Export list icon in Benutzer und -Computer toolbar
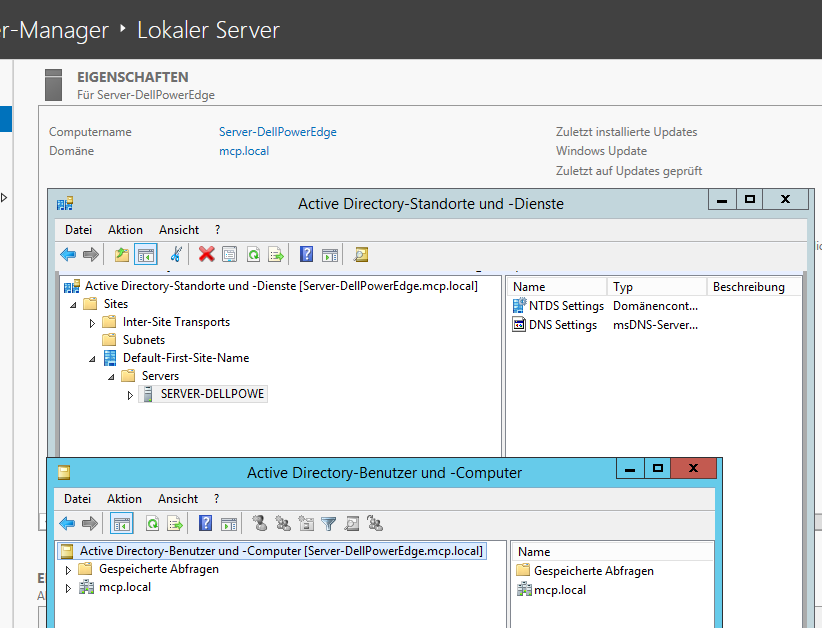 [x=175, y=524]
